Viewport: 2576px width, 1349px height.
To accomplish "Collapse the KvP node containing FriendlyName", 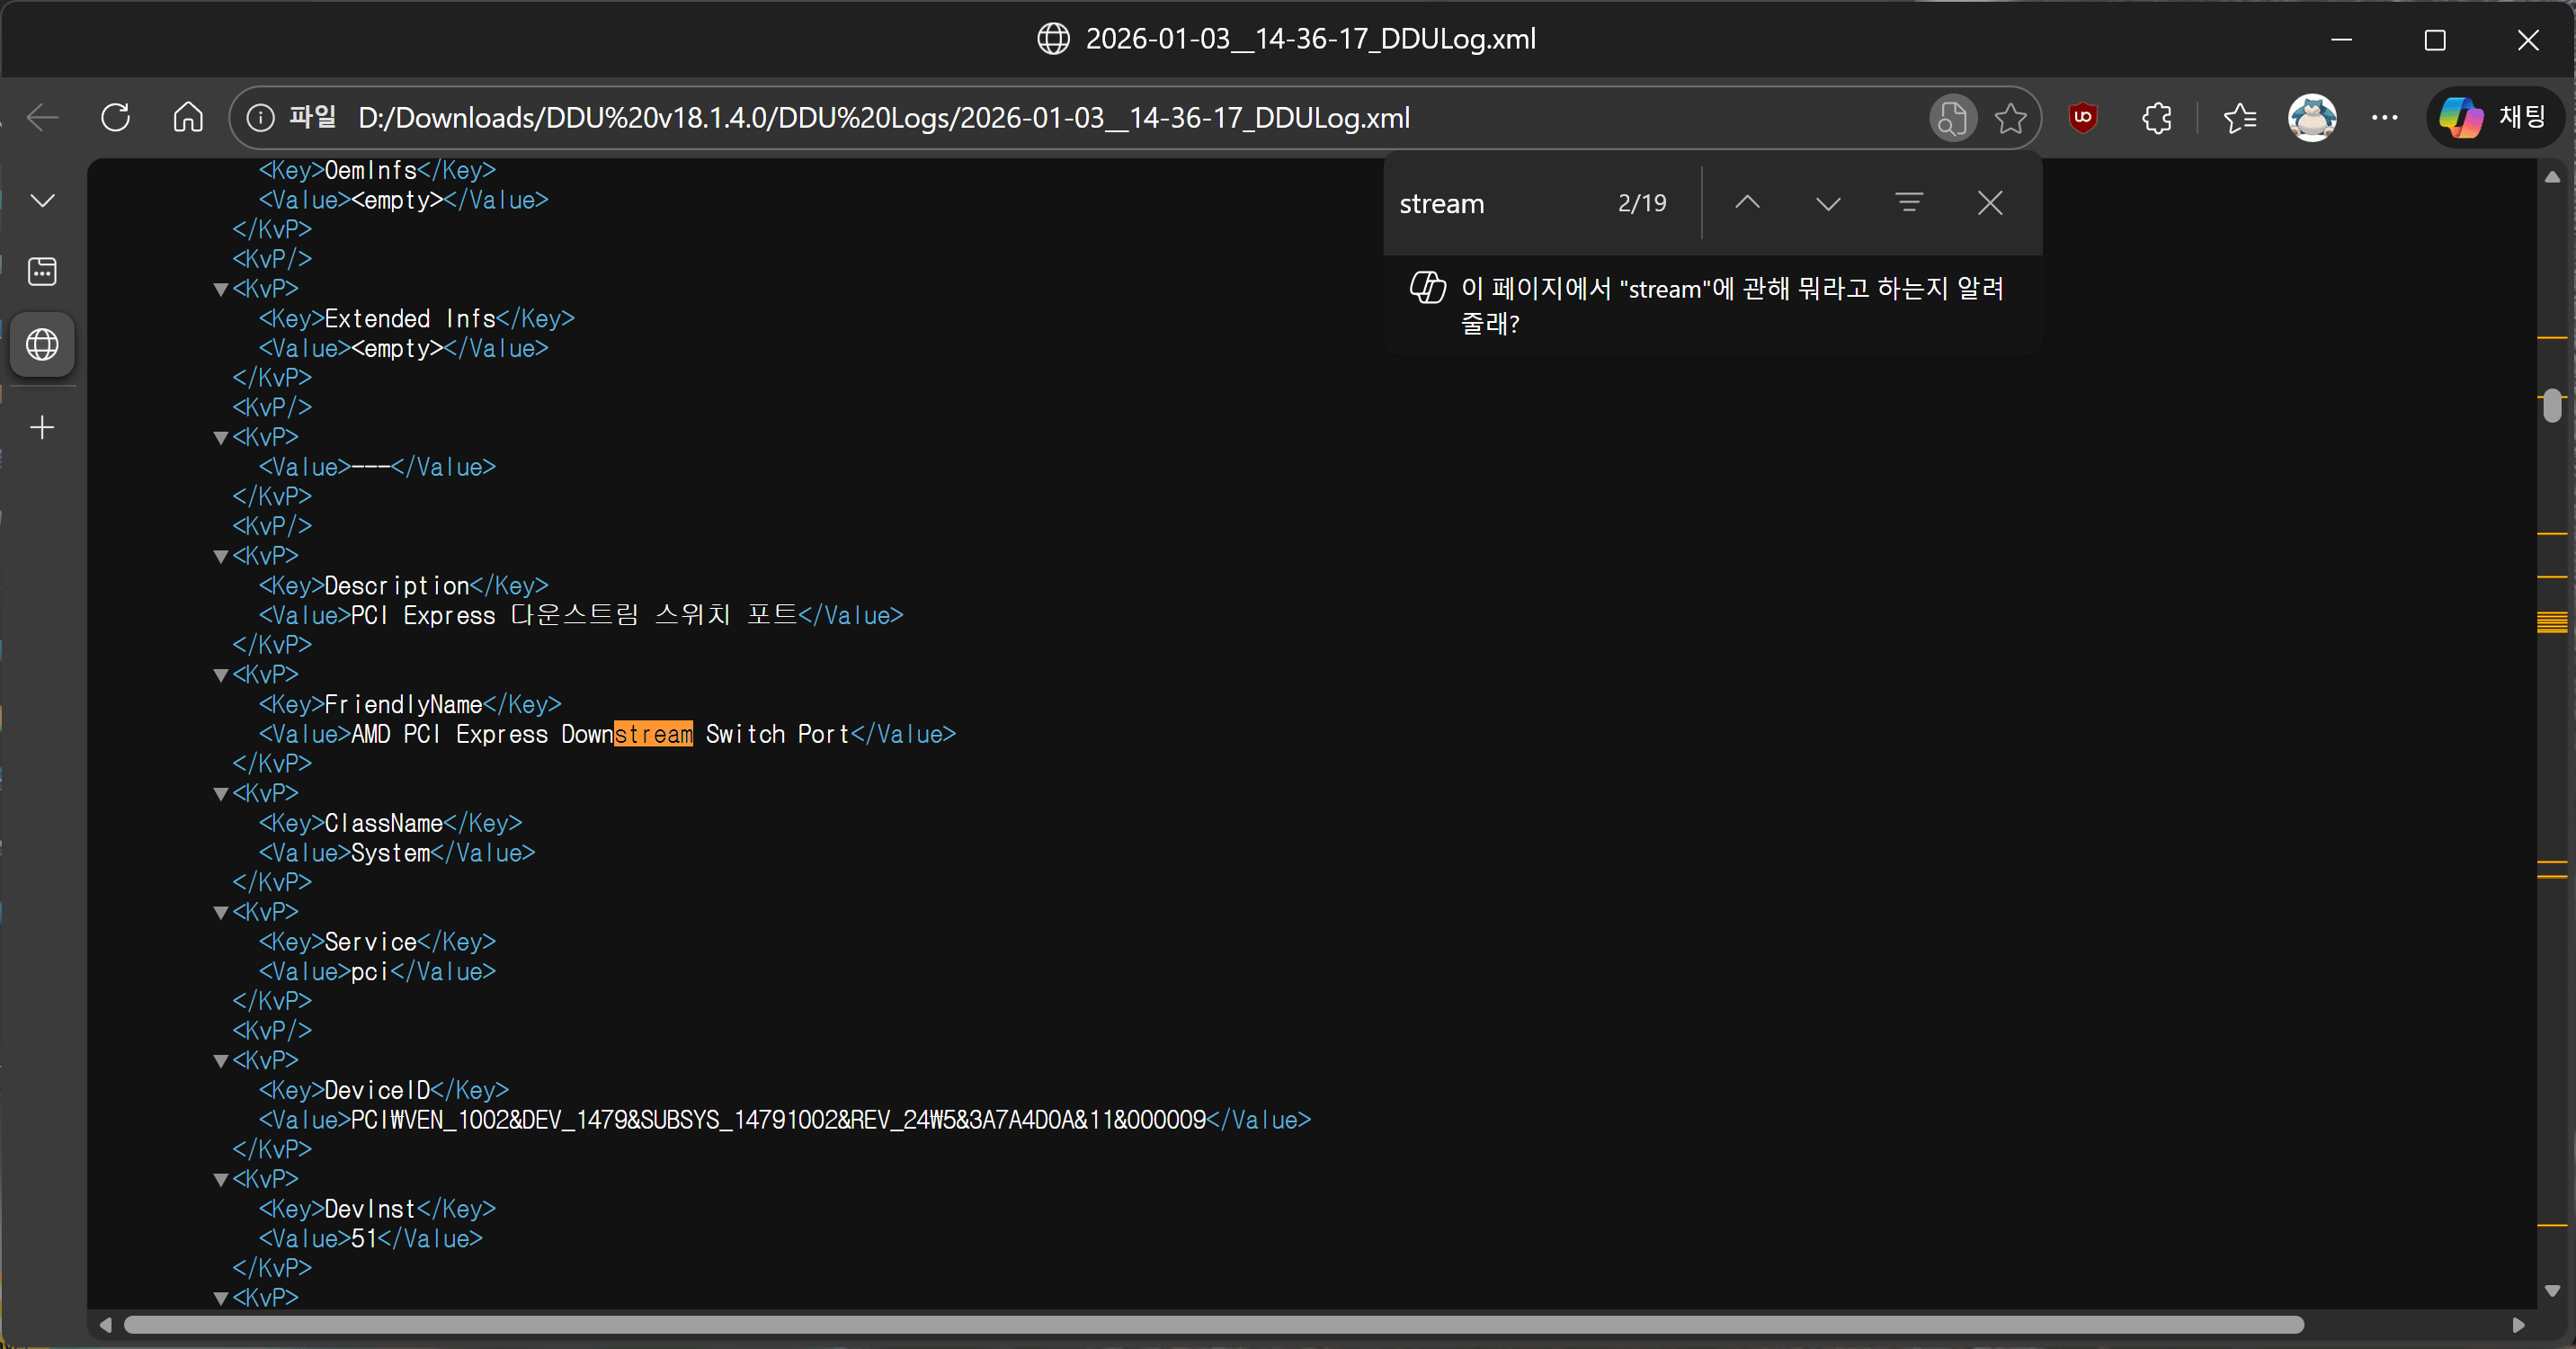I will click(x=221, y=674).
